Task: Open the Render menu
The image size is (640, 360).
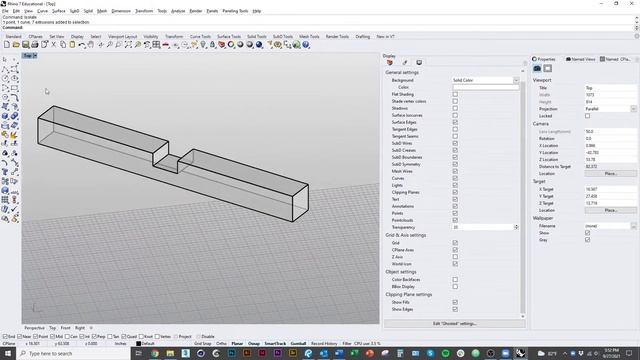Action: pos(196,11)
